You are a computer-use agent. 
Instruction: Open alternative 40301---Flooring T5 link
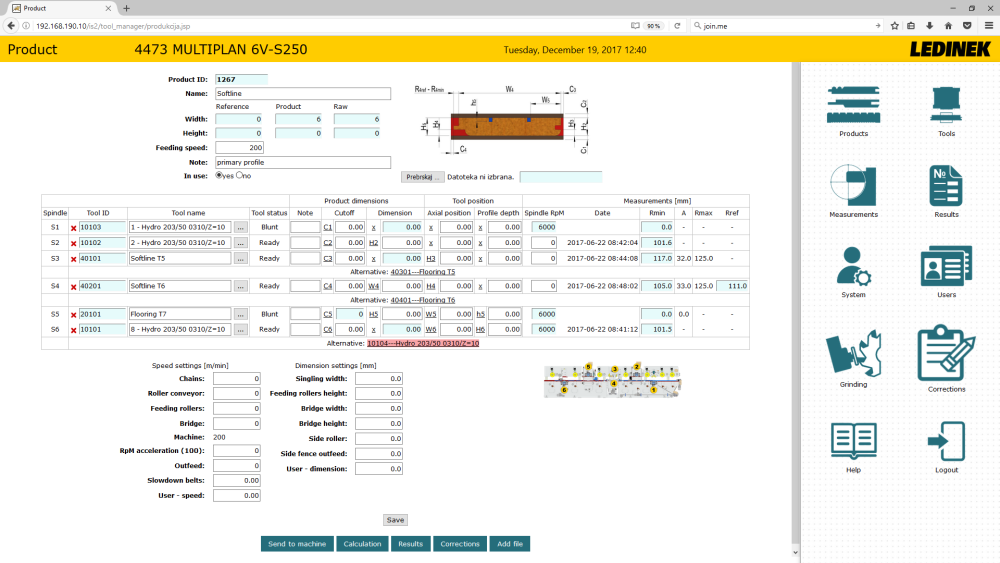(422, 272)
